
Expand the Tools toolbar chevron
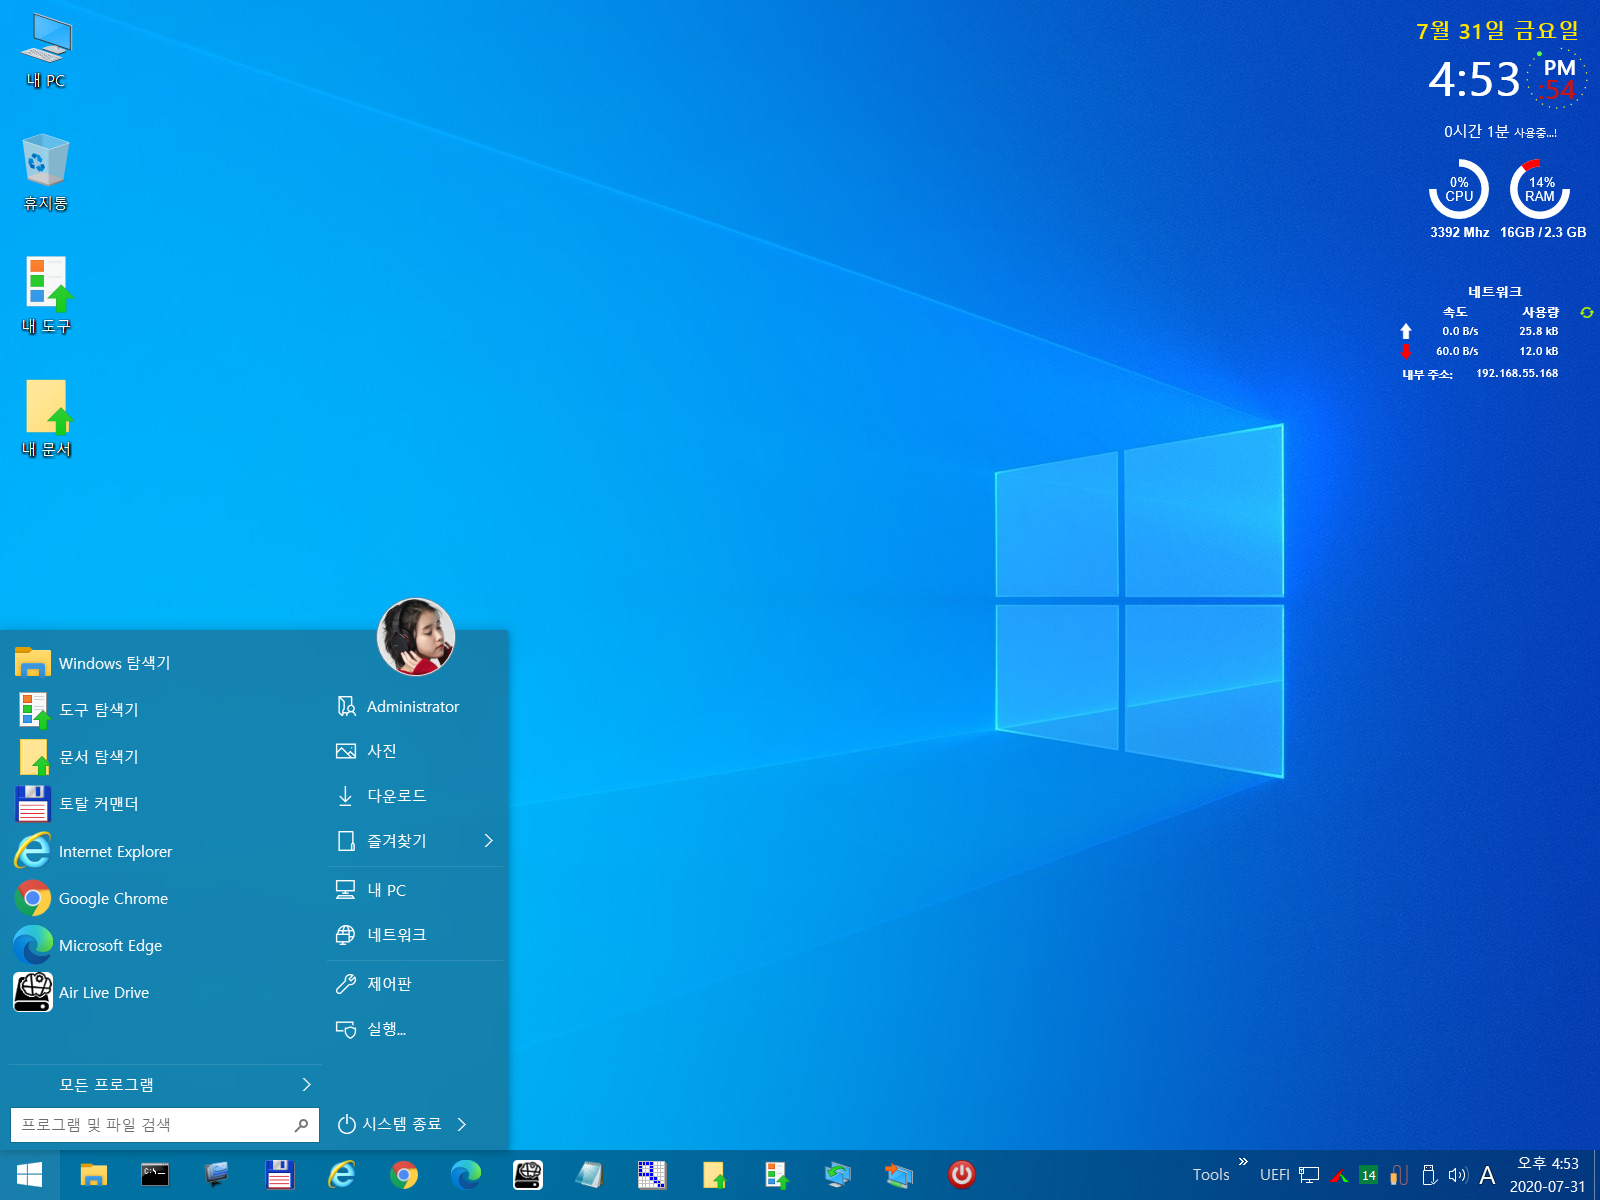[x=1243, y=1162]
